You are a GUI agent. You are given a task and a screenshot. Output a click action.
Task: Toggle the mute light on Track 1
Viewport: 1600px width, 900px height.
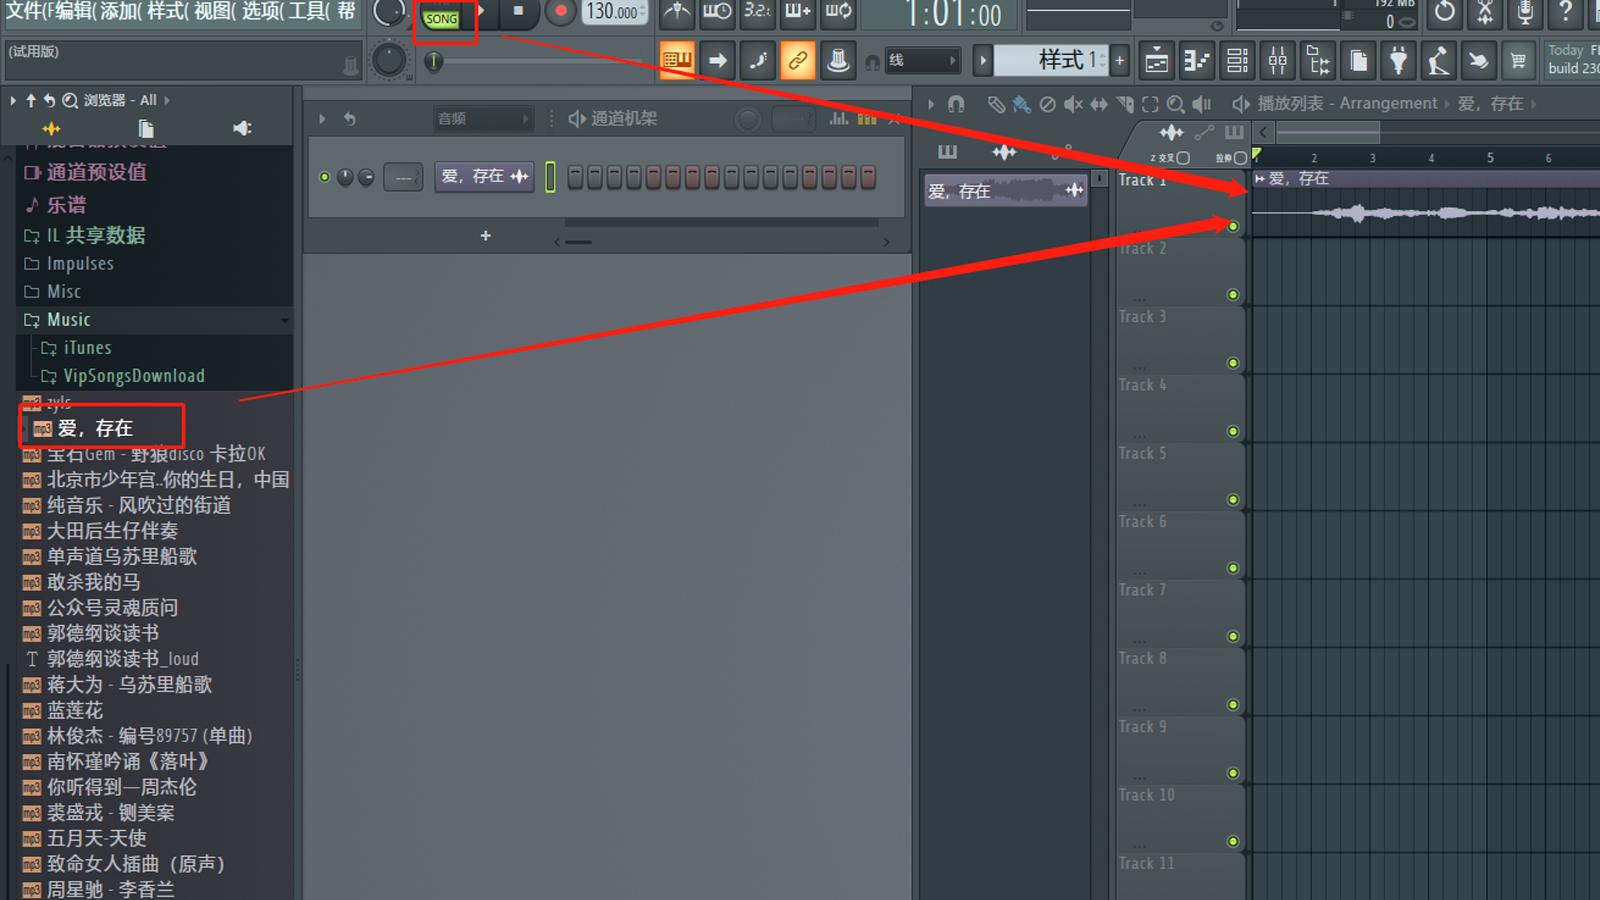coord(1233,226)
